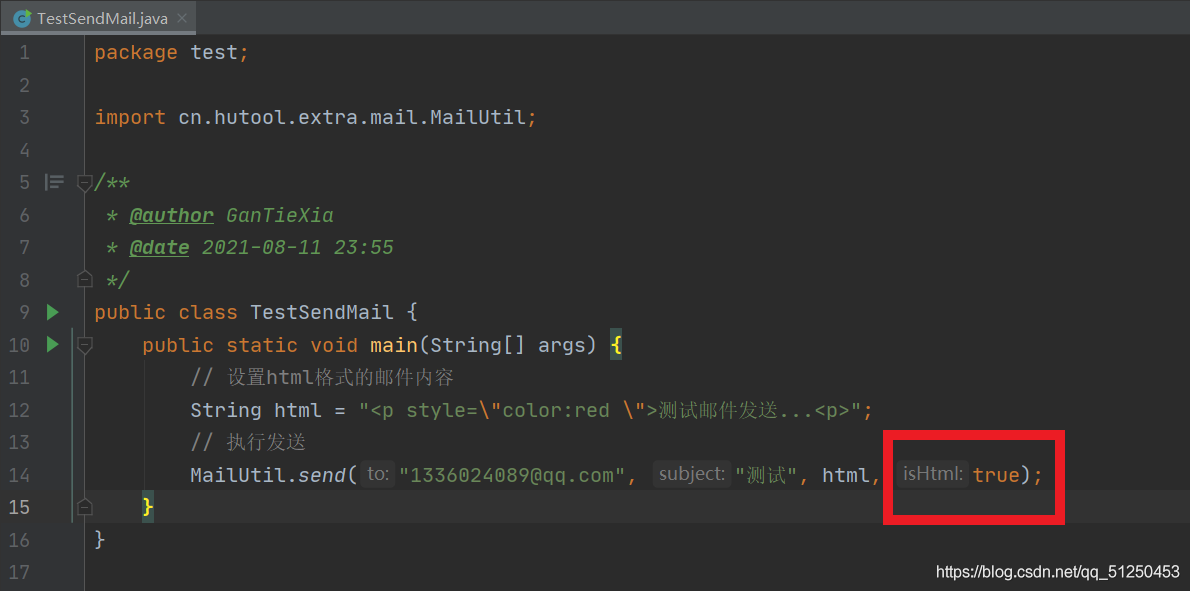
Task: Click the comment 执行发送 on line 13
Action: (x=248, y=442)
